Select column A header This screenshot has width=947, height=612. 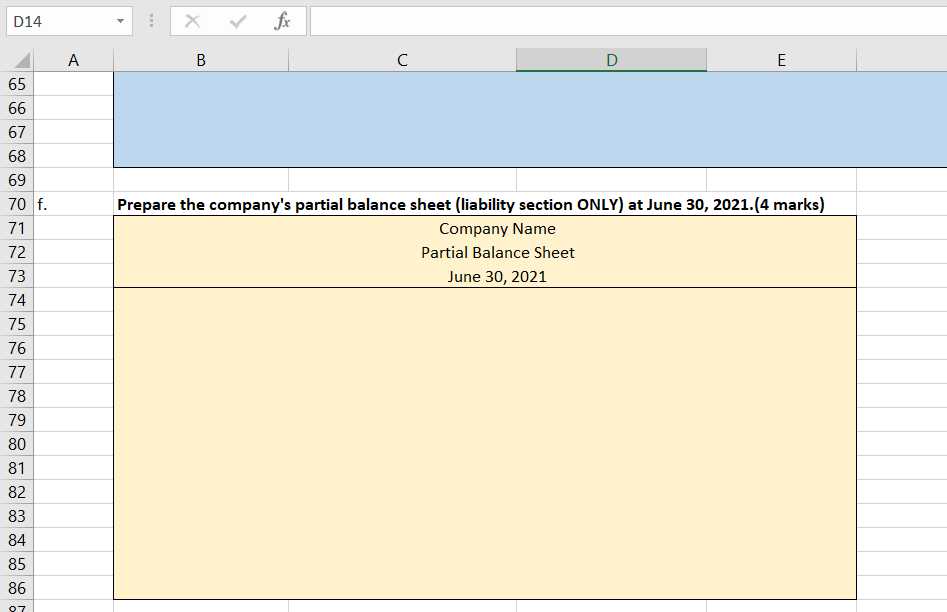click(x=73, y=60)
